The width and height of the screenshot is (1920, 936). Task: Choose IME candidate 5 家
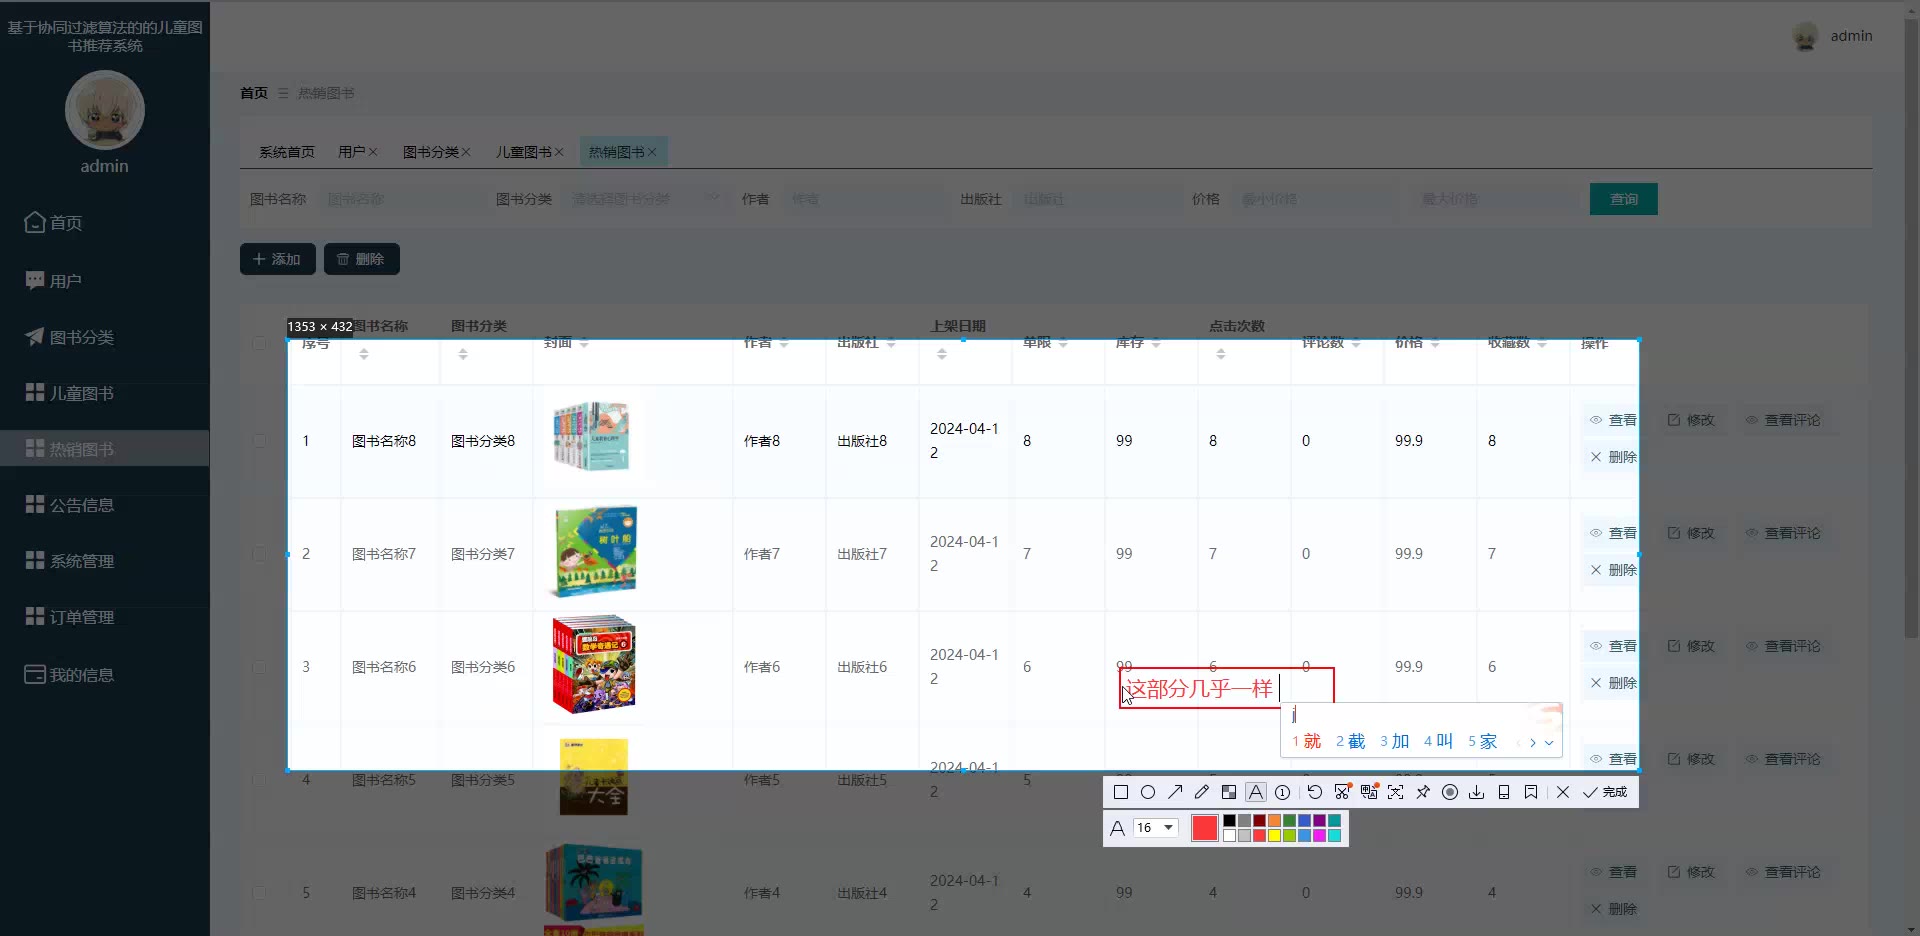pyautogui.click(x=1482, y=741)
